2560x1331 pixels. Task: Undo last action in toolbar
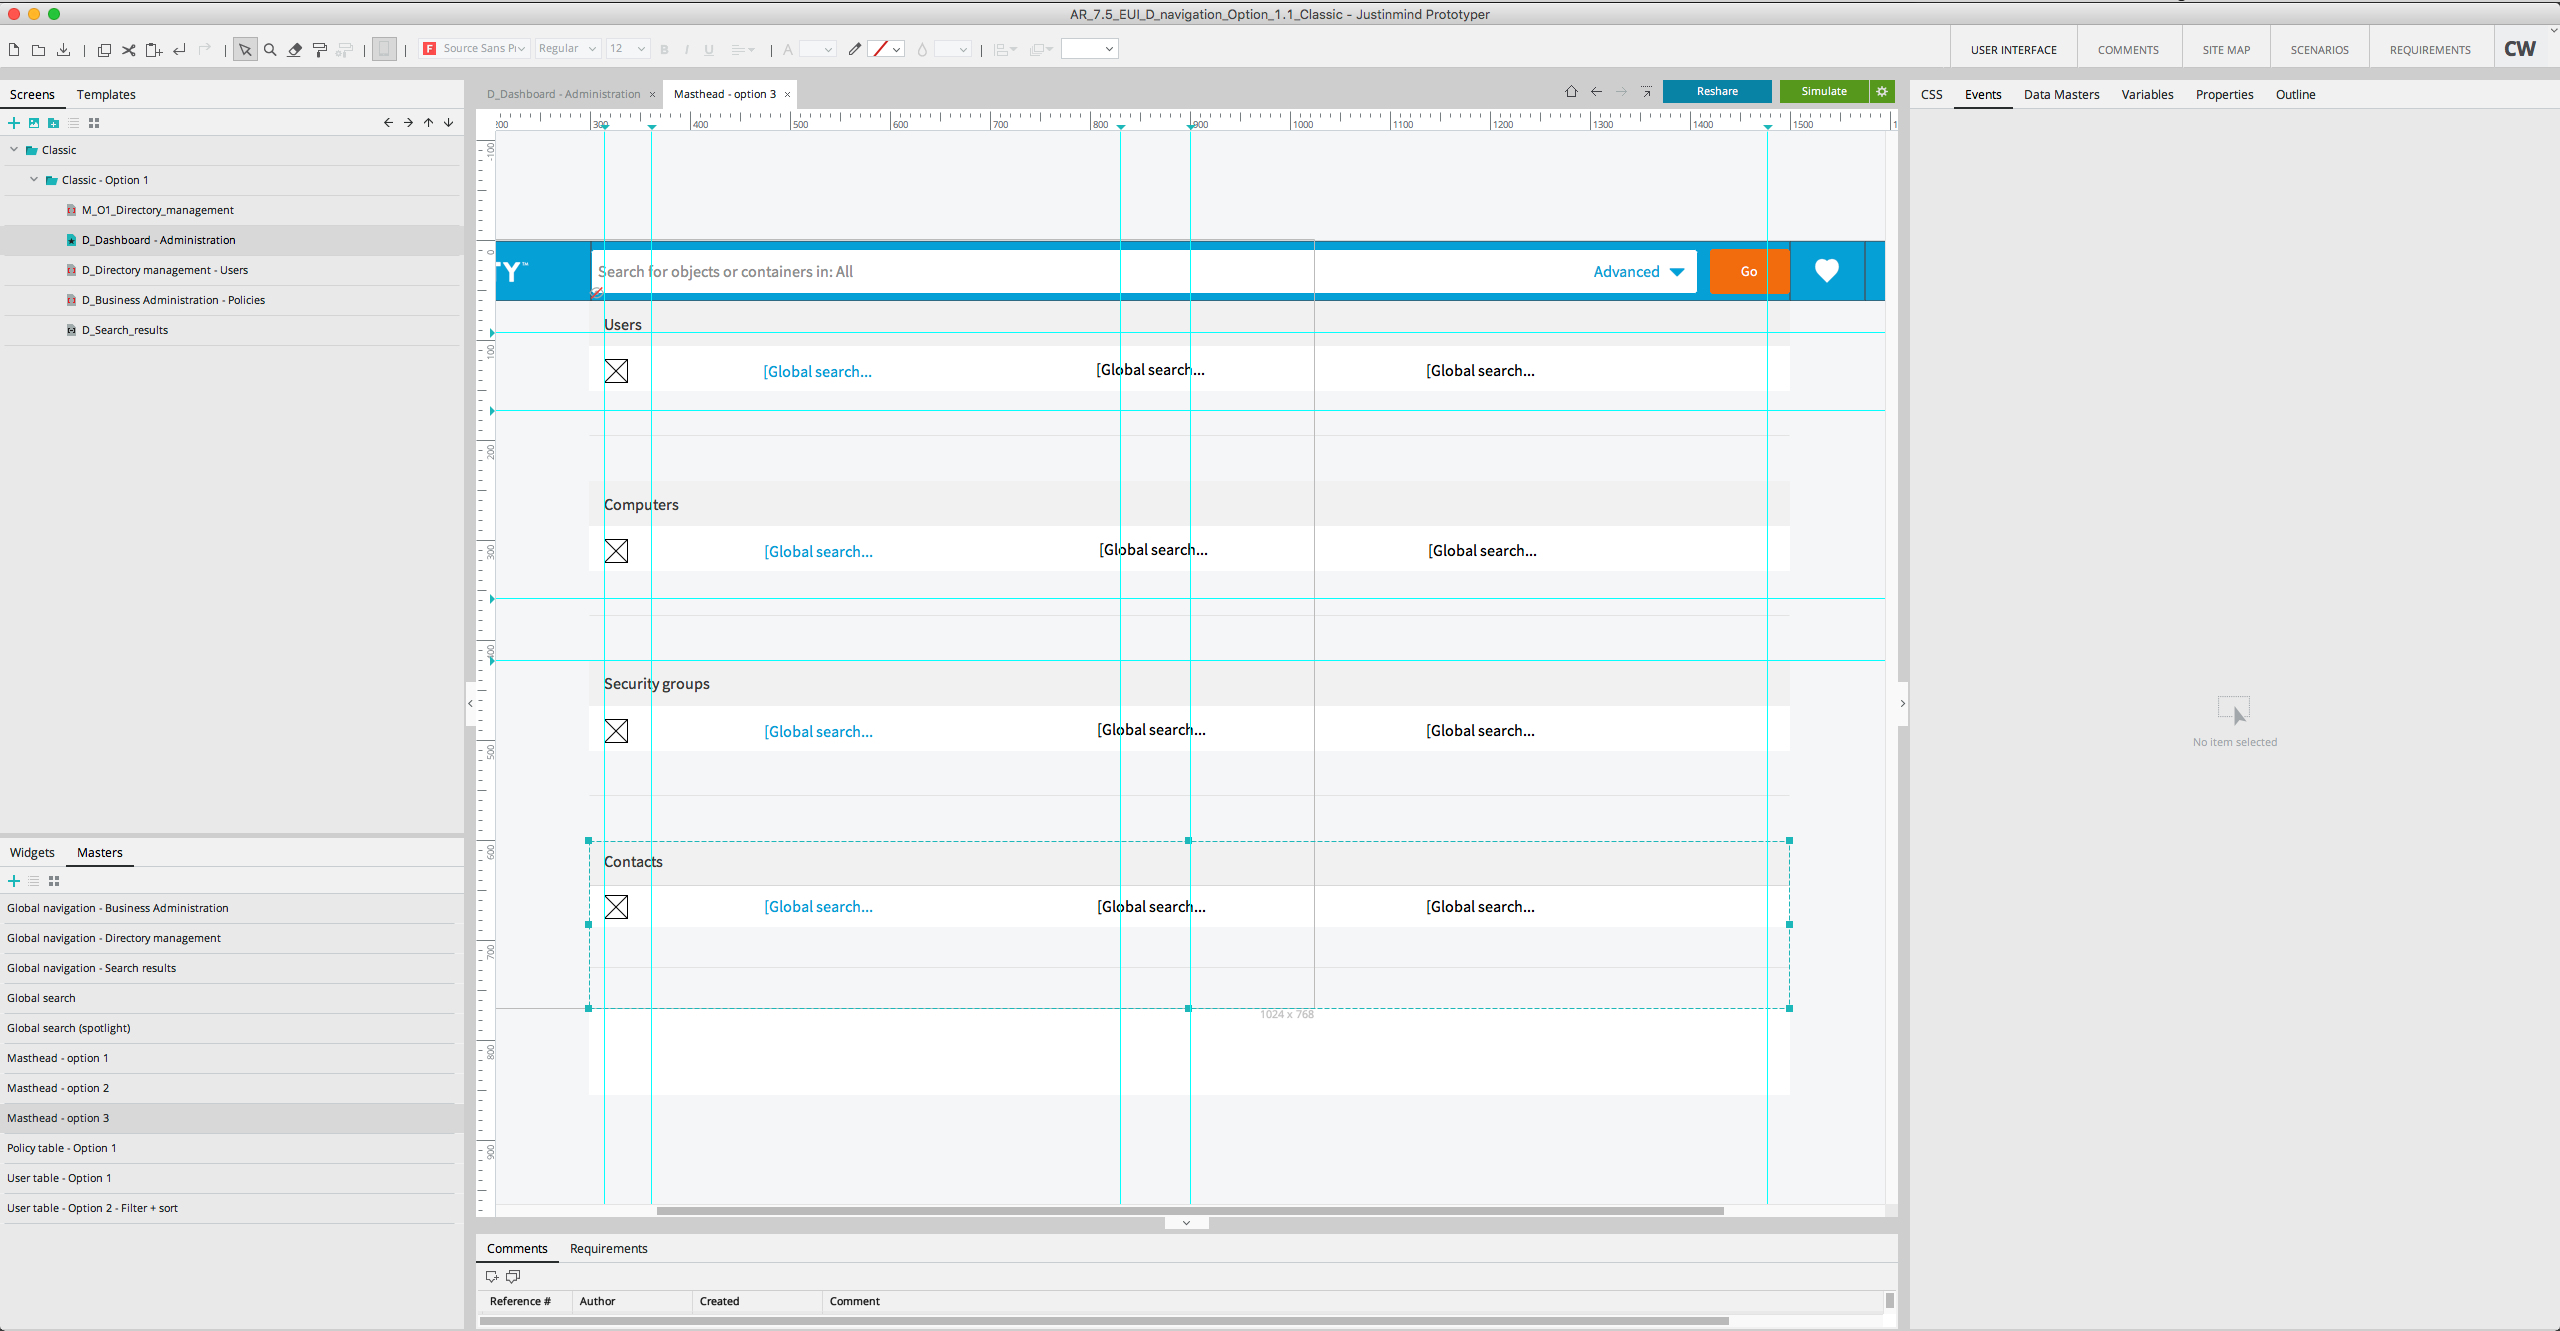coord(179,49)
